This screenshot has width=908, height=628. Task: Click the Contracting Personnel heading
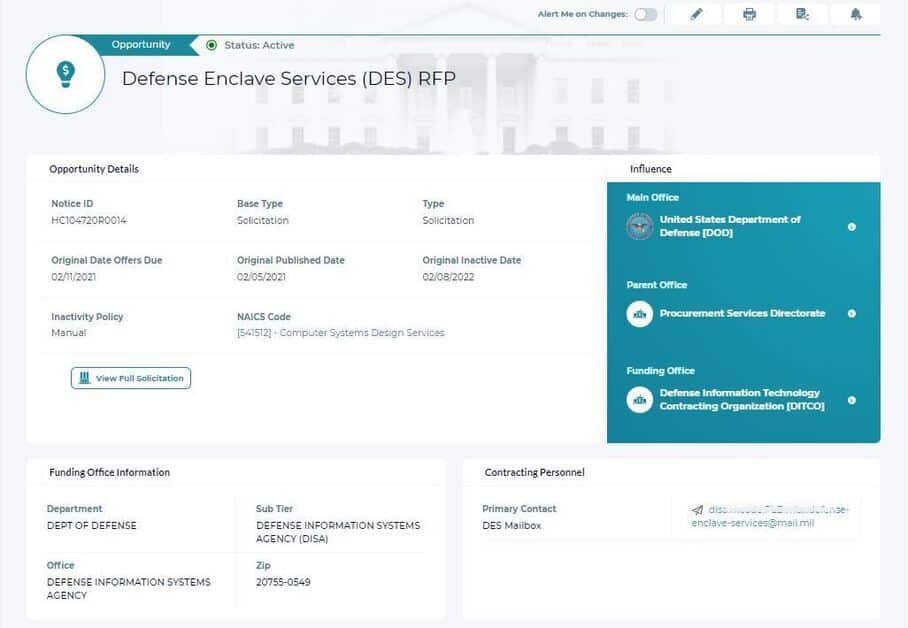tap(534, 472)
